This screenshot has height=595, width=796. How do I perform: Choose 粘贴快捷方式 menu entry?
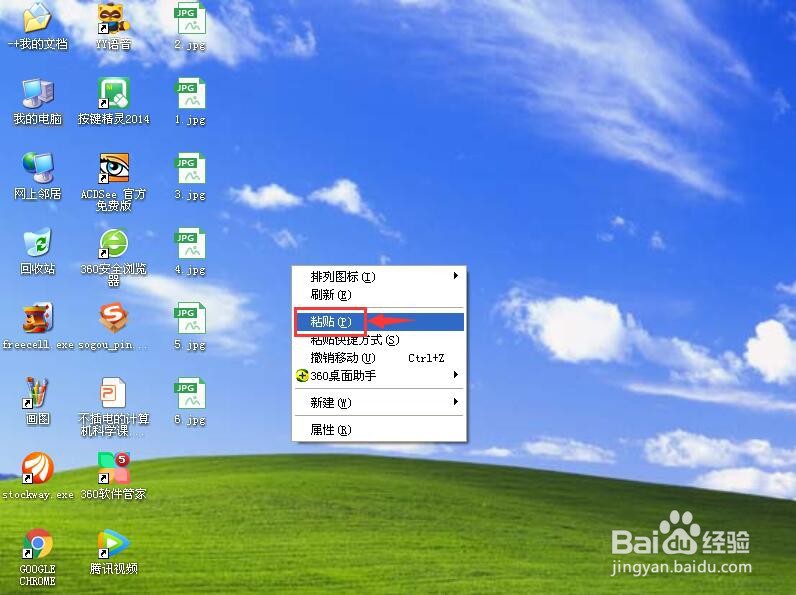tap(379, 340)
